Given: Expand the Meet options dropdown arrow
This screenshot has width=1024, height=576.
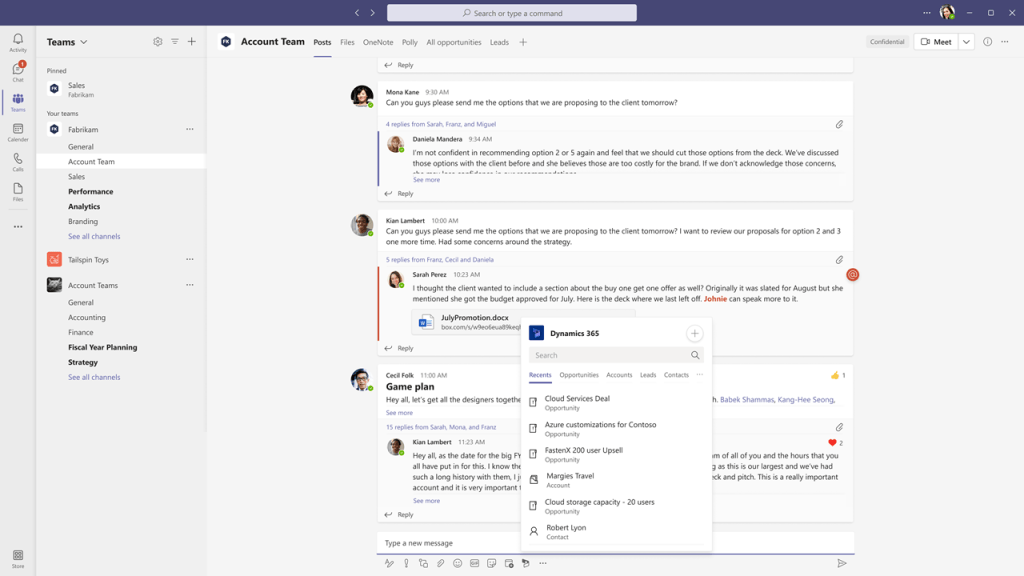Looking at the screenshot, I should coord(966,42).
